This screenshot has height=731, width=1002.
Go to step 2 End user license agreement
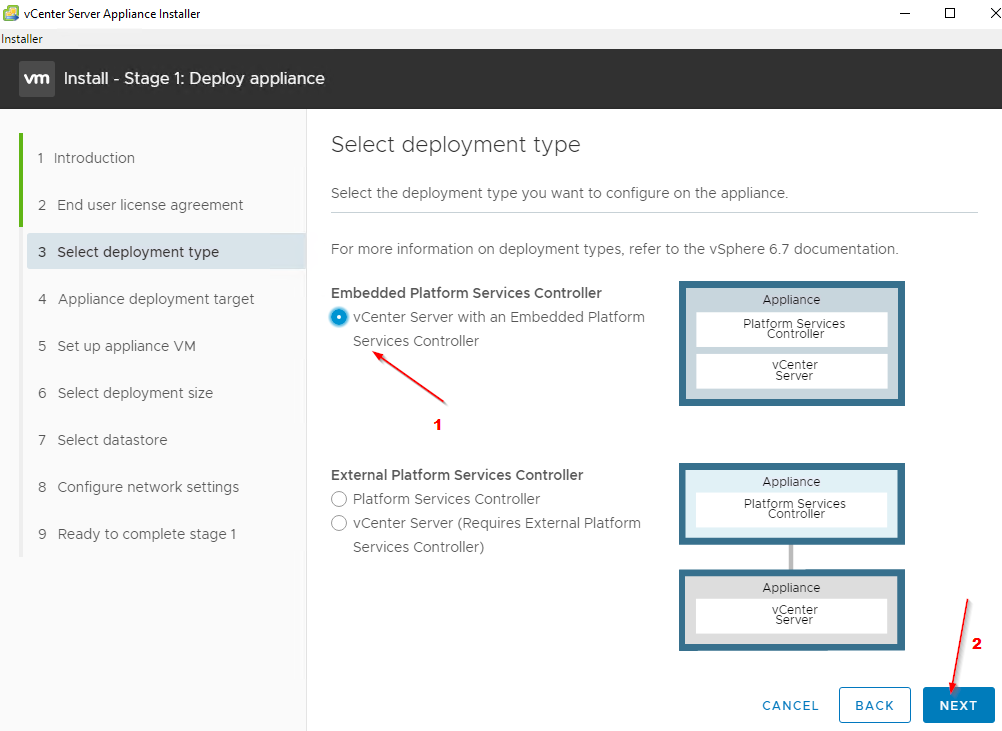click(x=141, y=204)
